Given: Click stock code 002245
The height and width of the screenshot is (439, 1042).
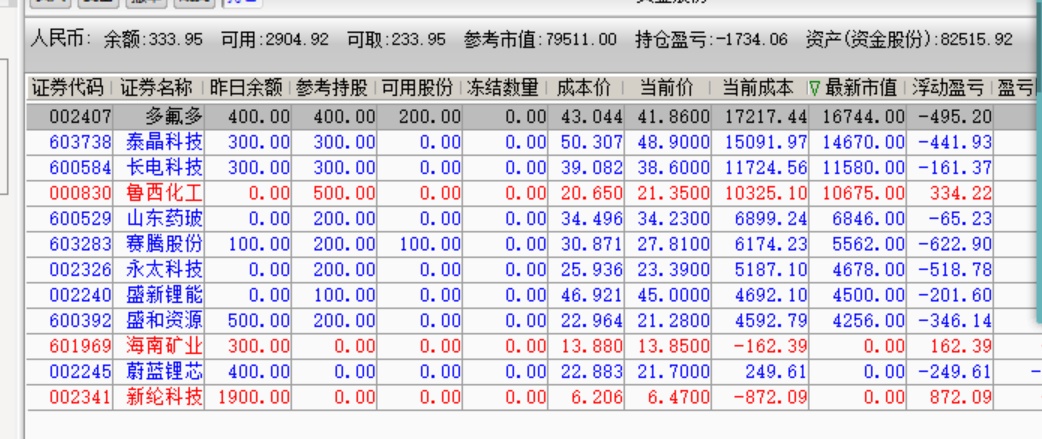Looking at the screenshot, I should point(80,371).
